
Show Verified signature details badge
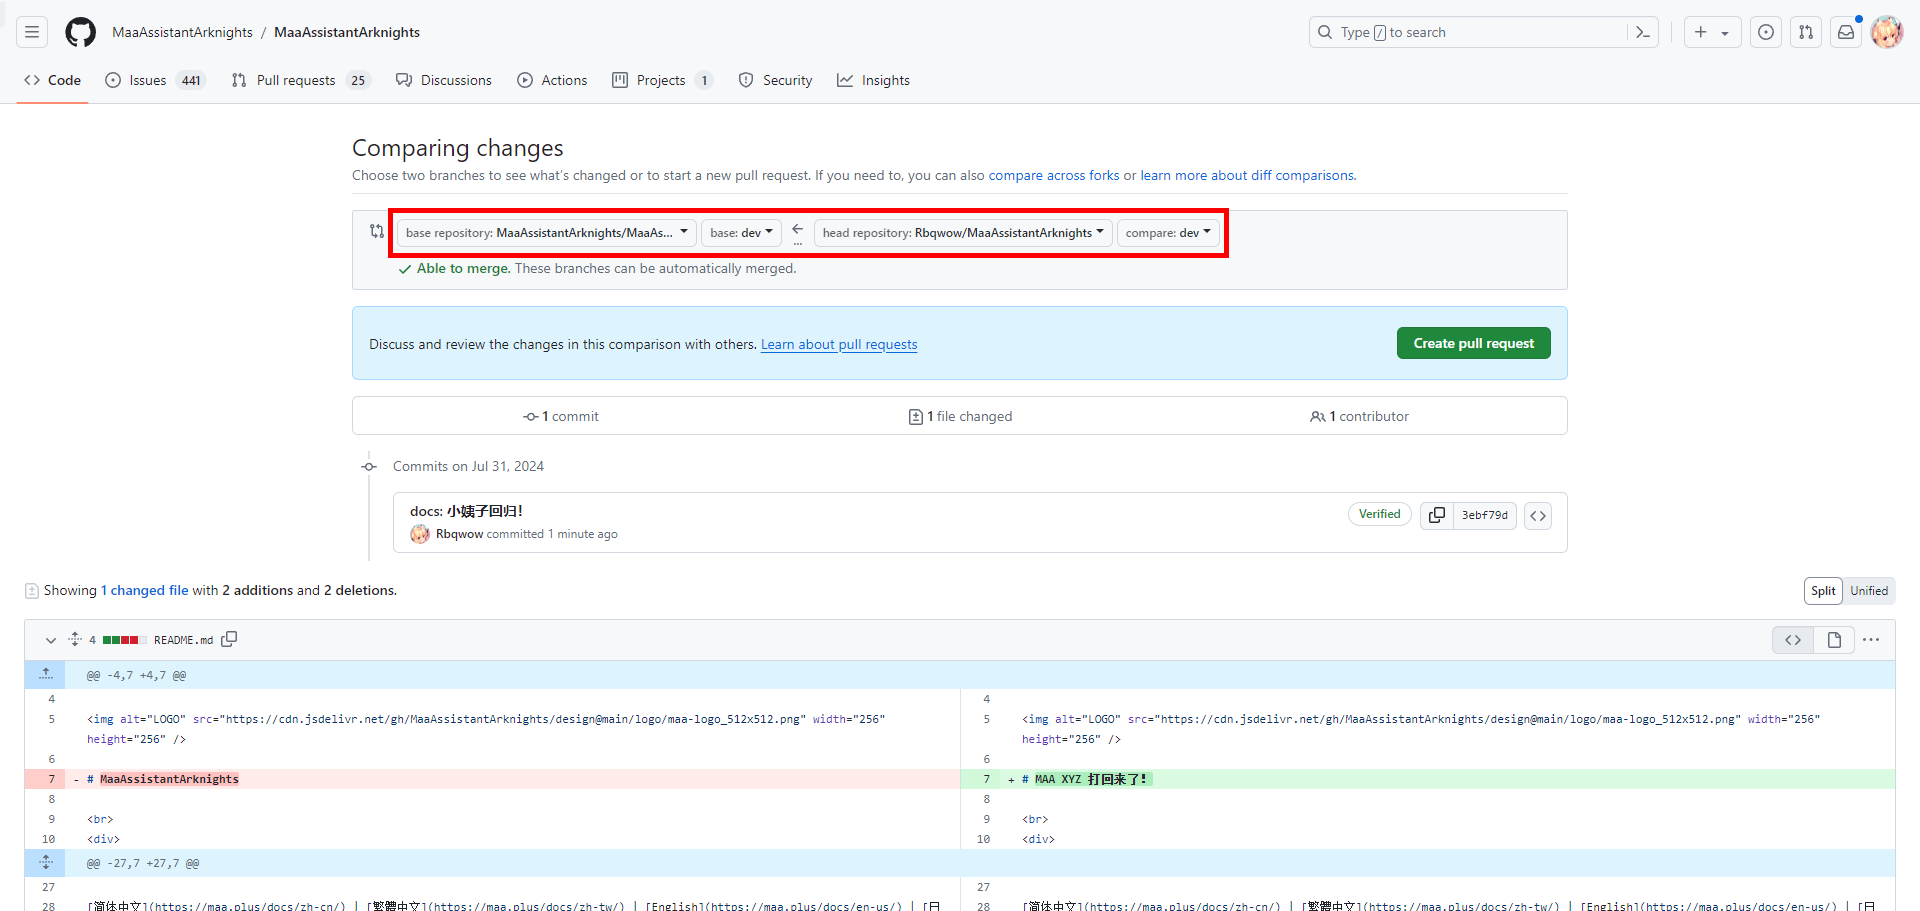pyautogui.click(x=1380, y=514)
